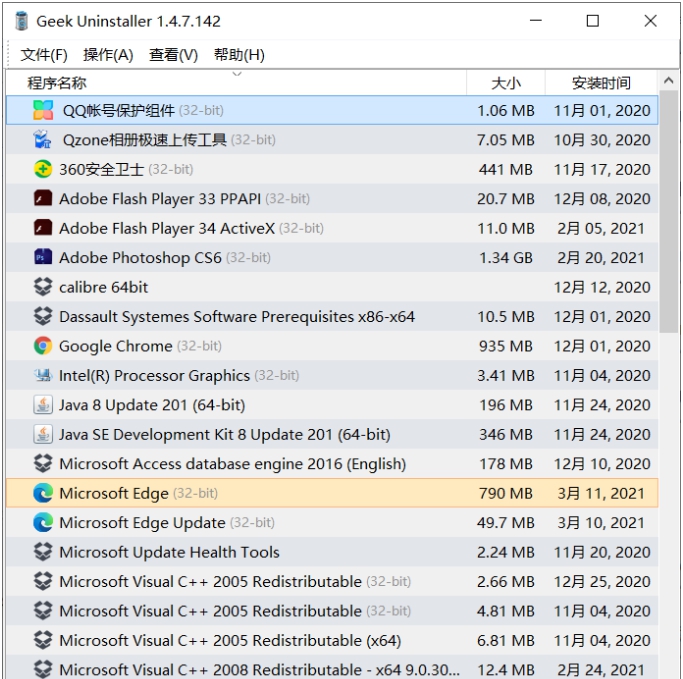Click the 11月 17, 2020 install date

[602, 169]
